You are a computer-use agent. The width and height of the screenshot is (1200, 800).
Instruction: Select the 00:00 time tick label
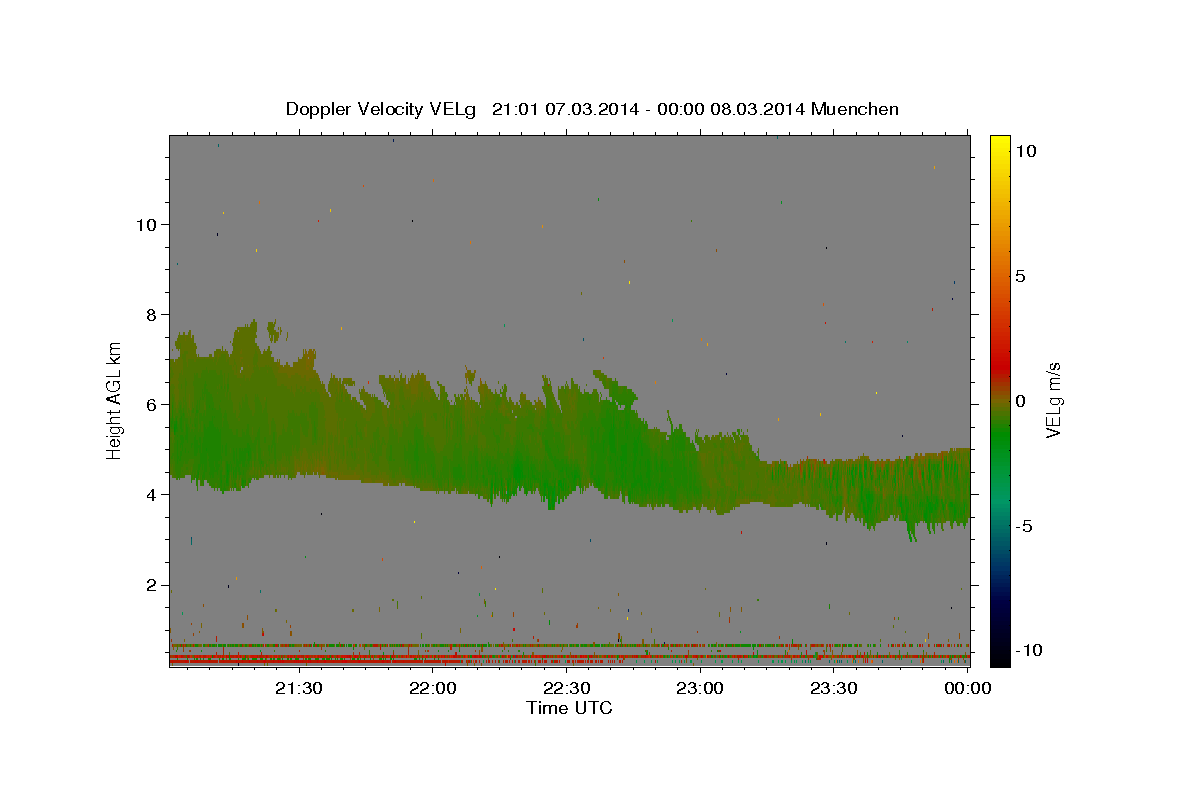click(967, 688)
